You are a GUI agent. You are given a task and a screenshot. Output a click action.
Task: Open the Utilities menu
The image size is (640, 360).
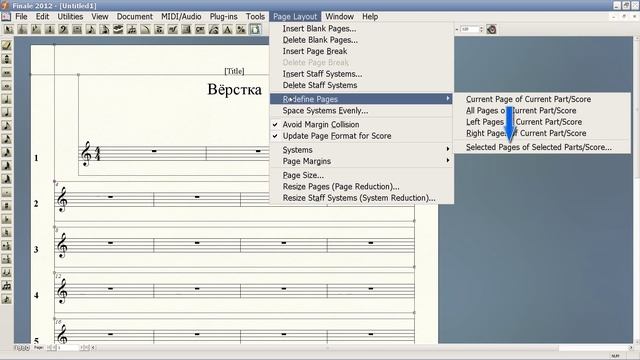pyautogui.click(x=70, y=17)
